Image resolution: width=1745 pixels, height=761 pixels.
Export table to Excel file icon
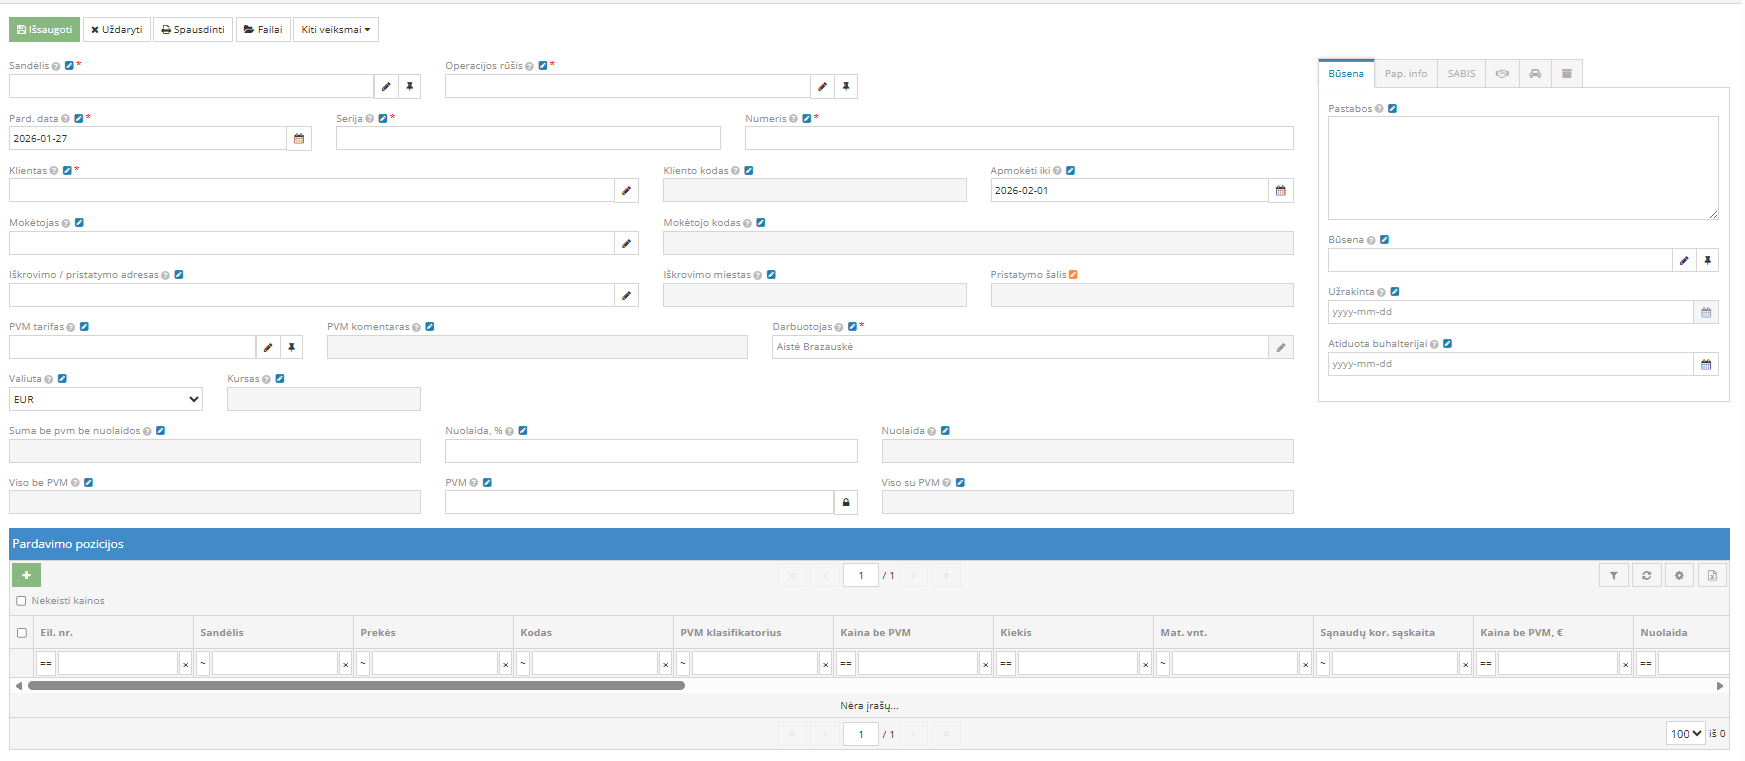(1712, 575)
